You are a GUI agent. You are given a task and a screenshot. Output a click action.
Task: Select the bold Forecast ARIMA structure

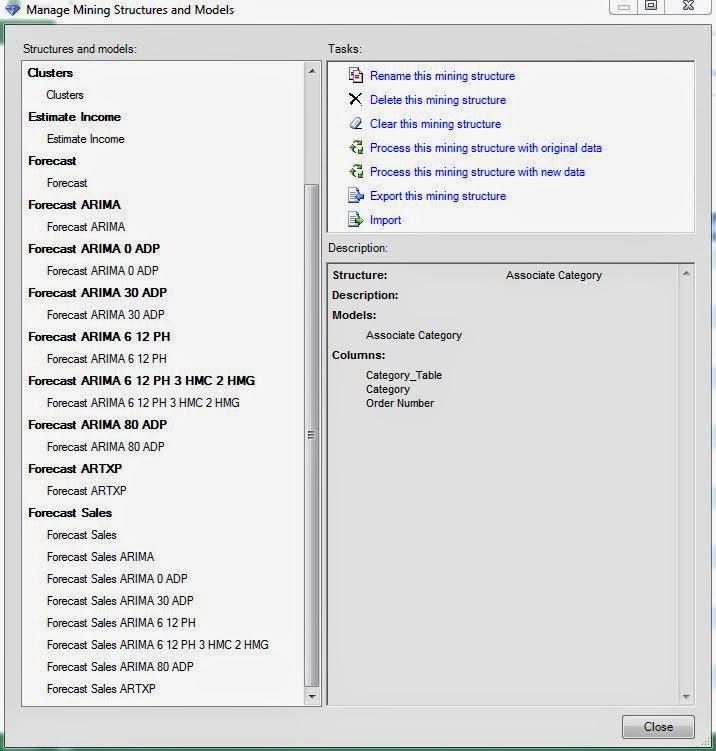[x=74, y=205]
